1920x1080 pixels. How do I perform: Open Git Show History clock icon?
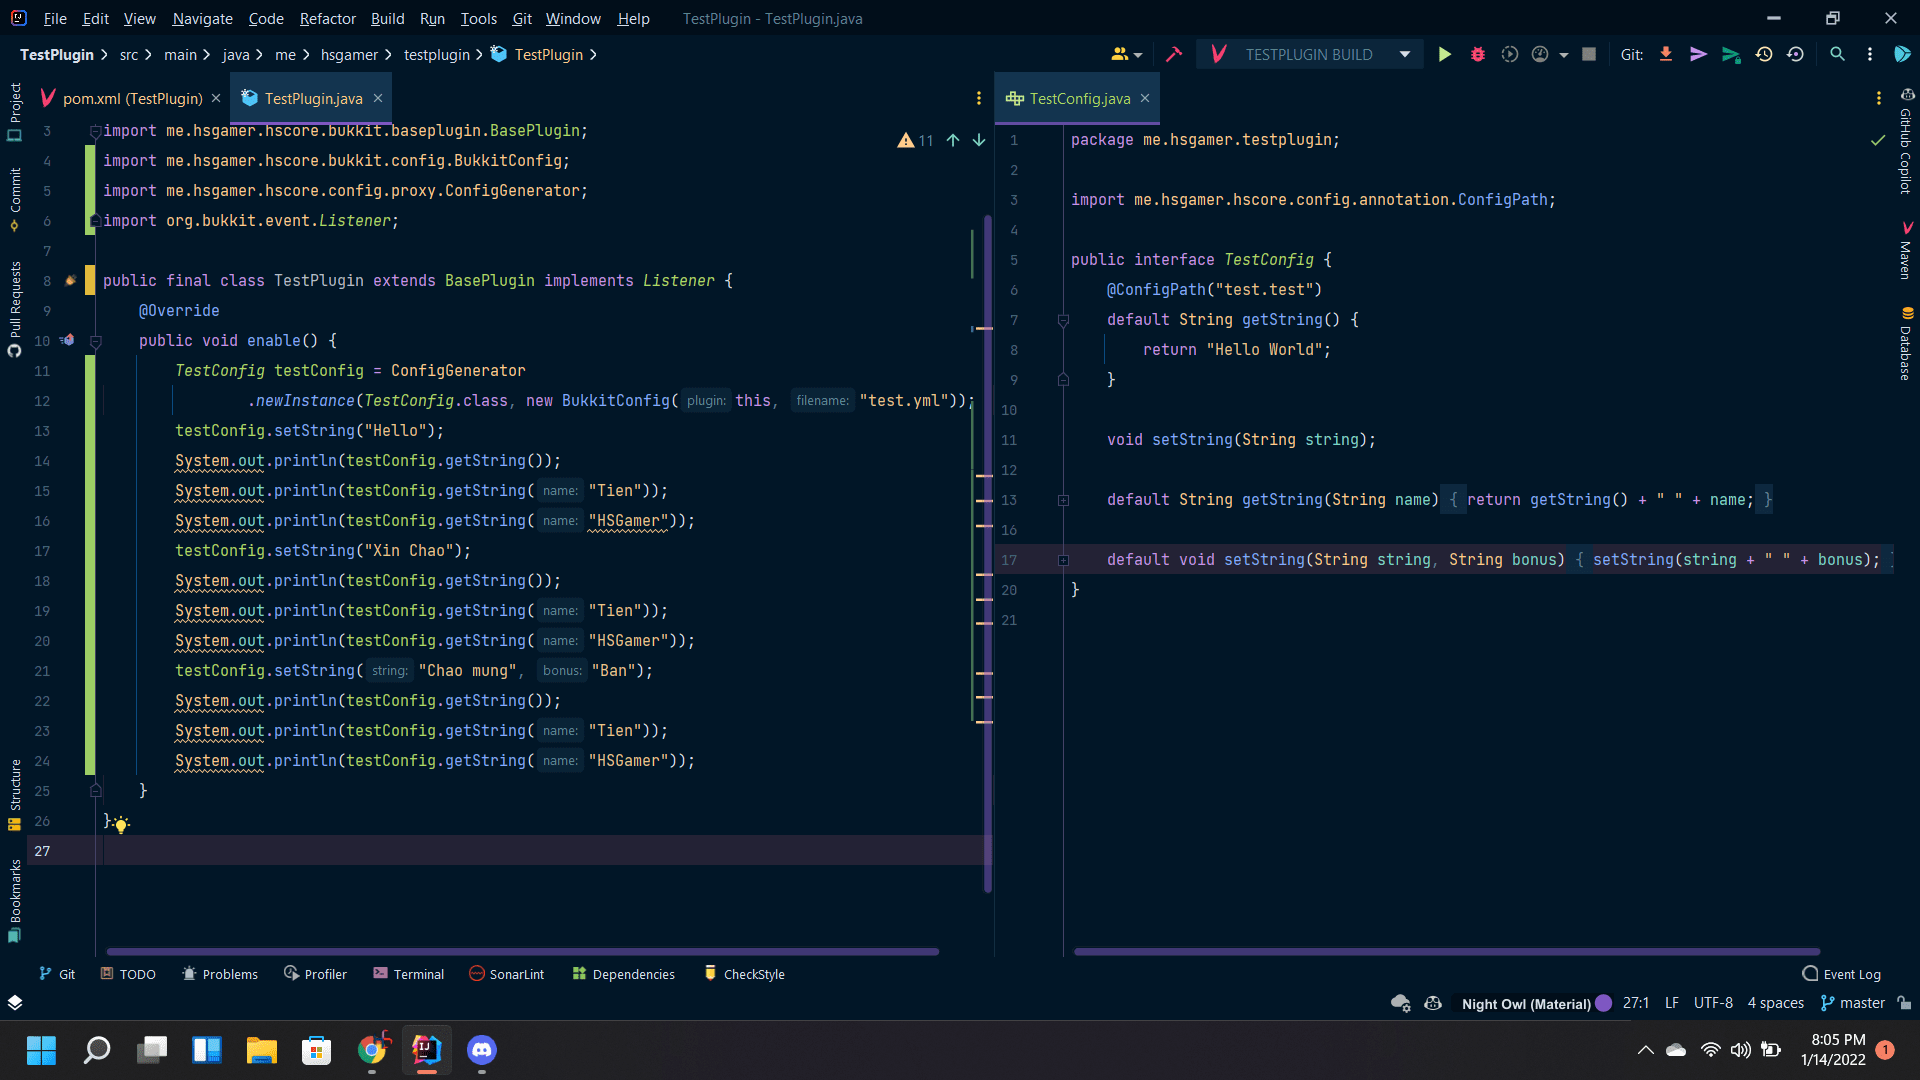tap(1764, 55)
